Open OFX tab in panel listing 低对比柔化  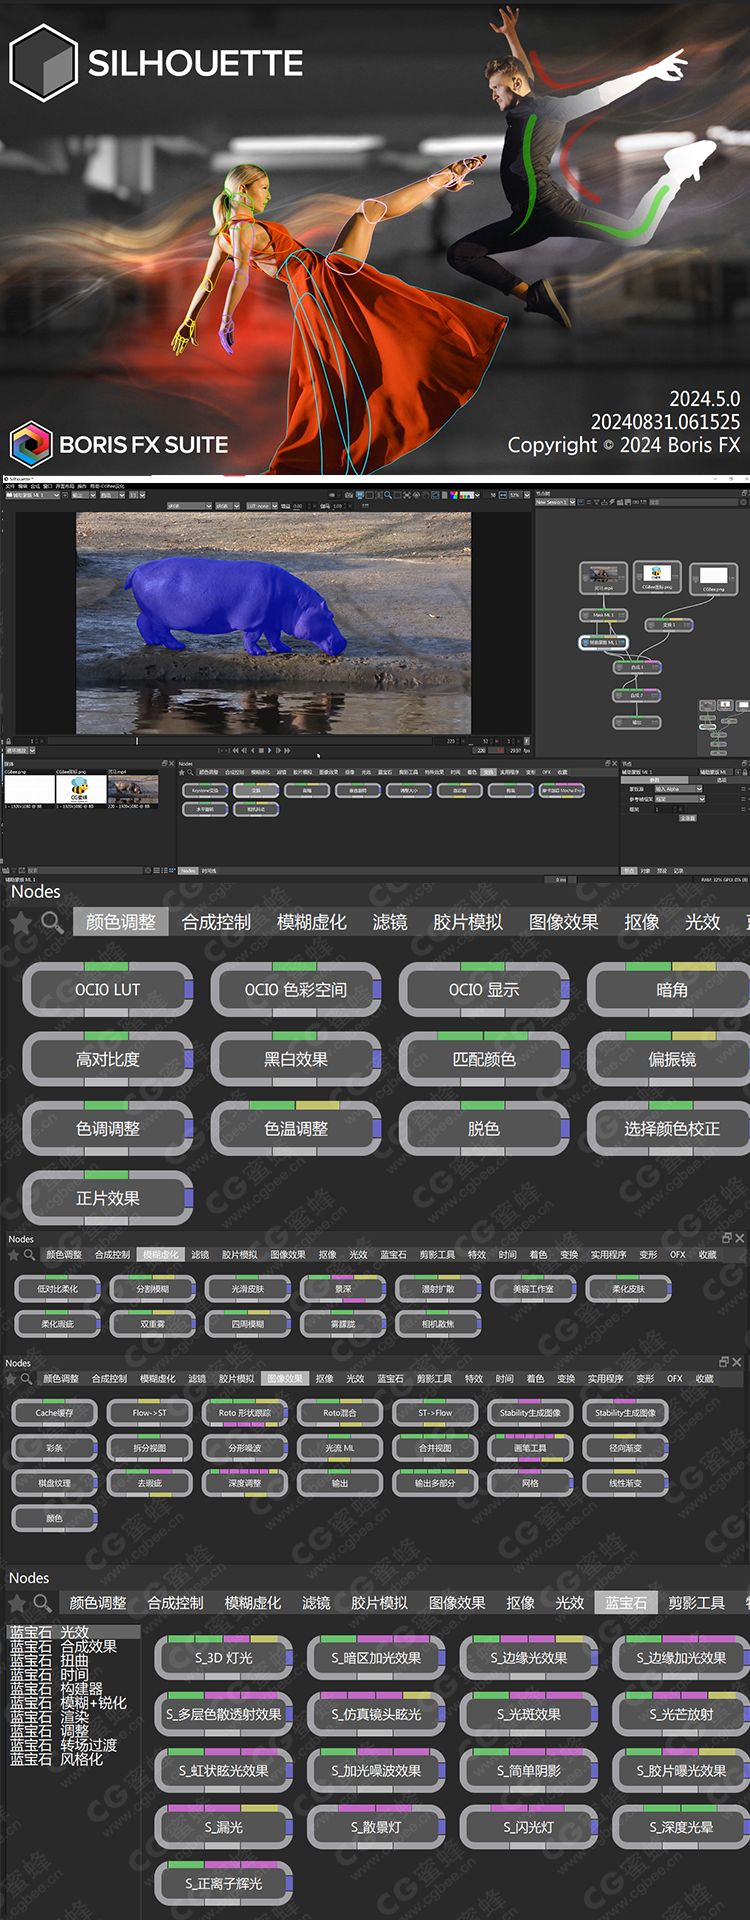tap(677, 1254)
